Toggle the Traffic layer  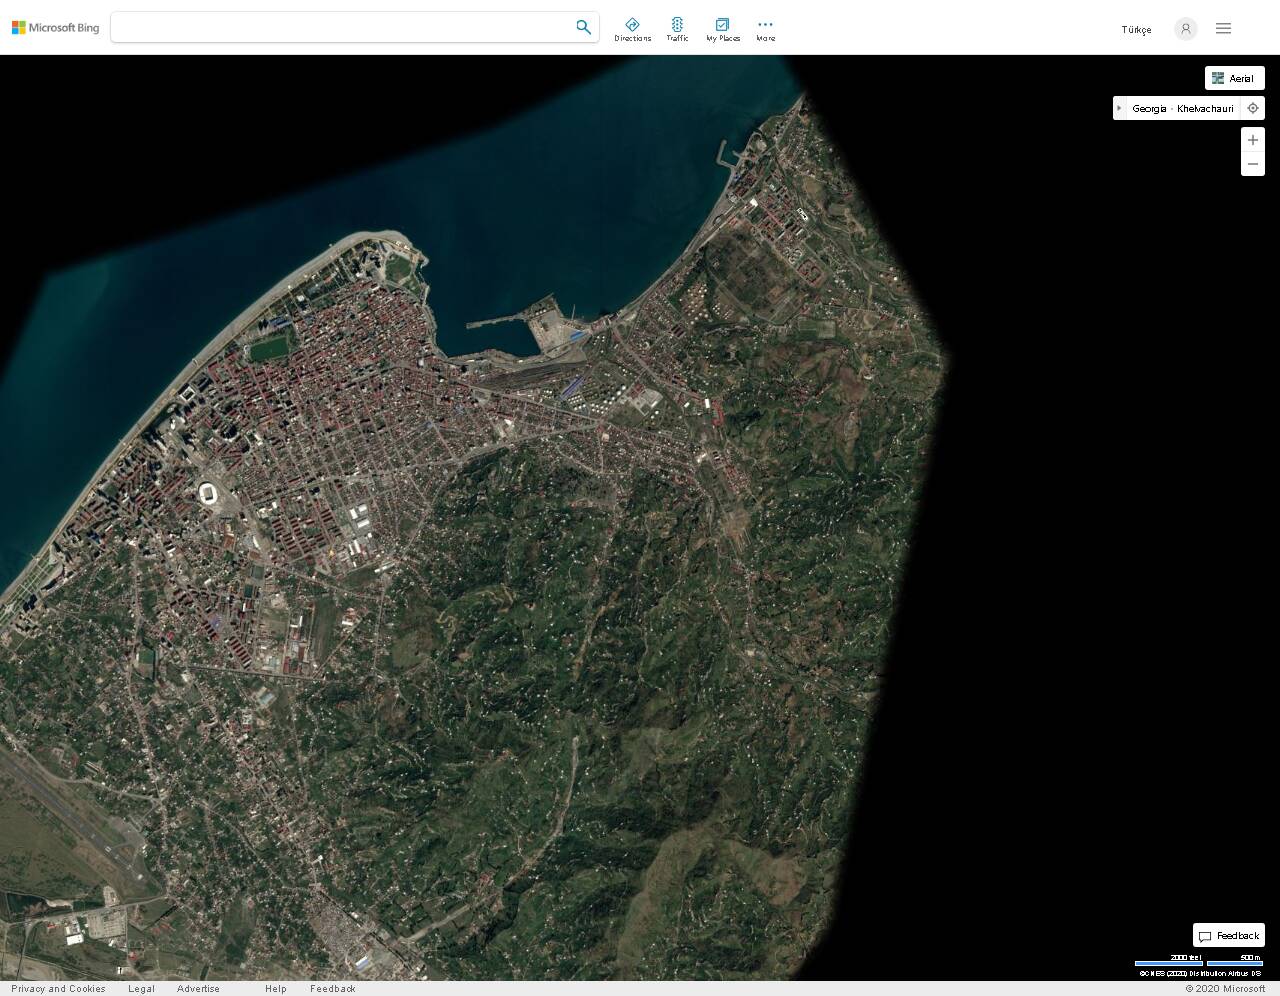(x=677, y=29)
